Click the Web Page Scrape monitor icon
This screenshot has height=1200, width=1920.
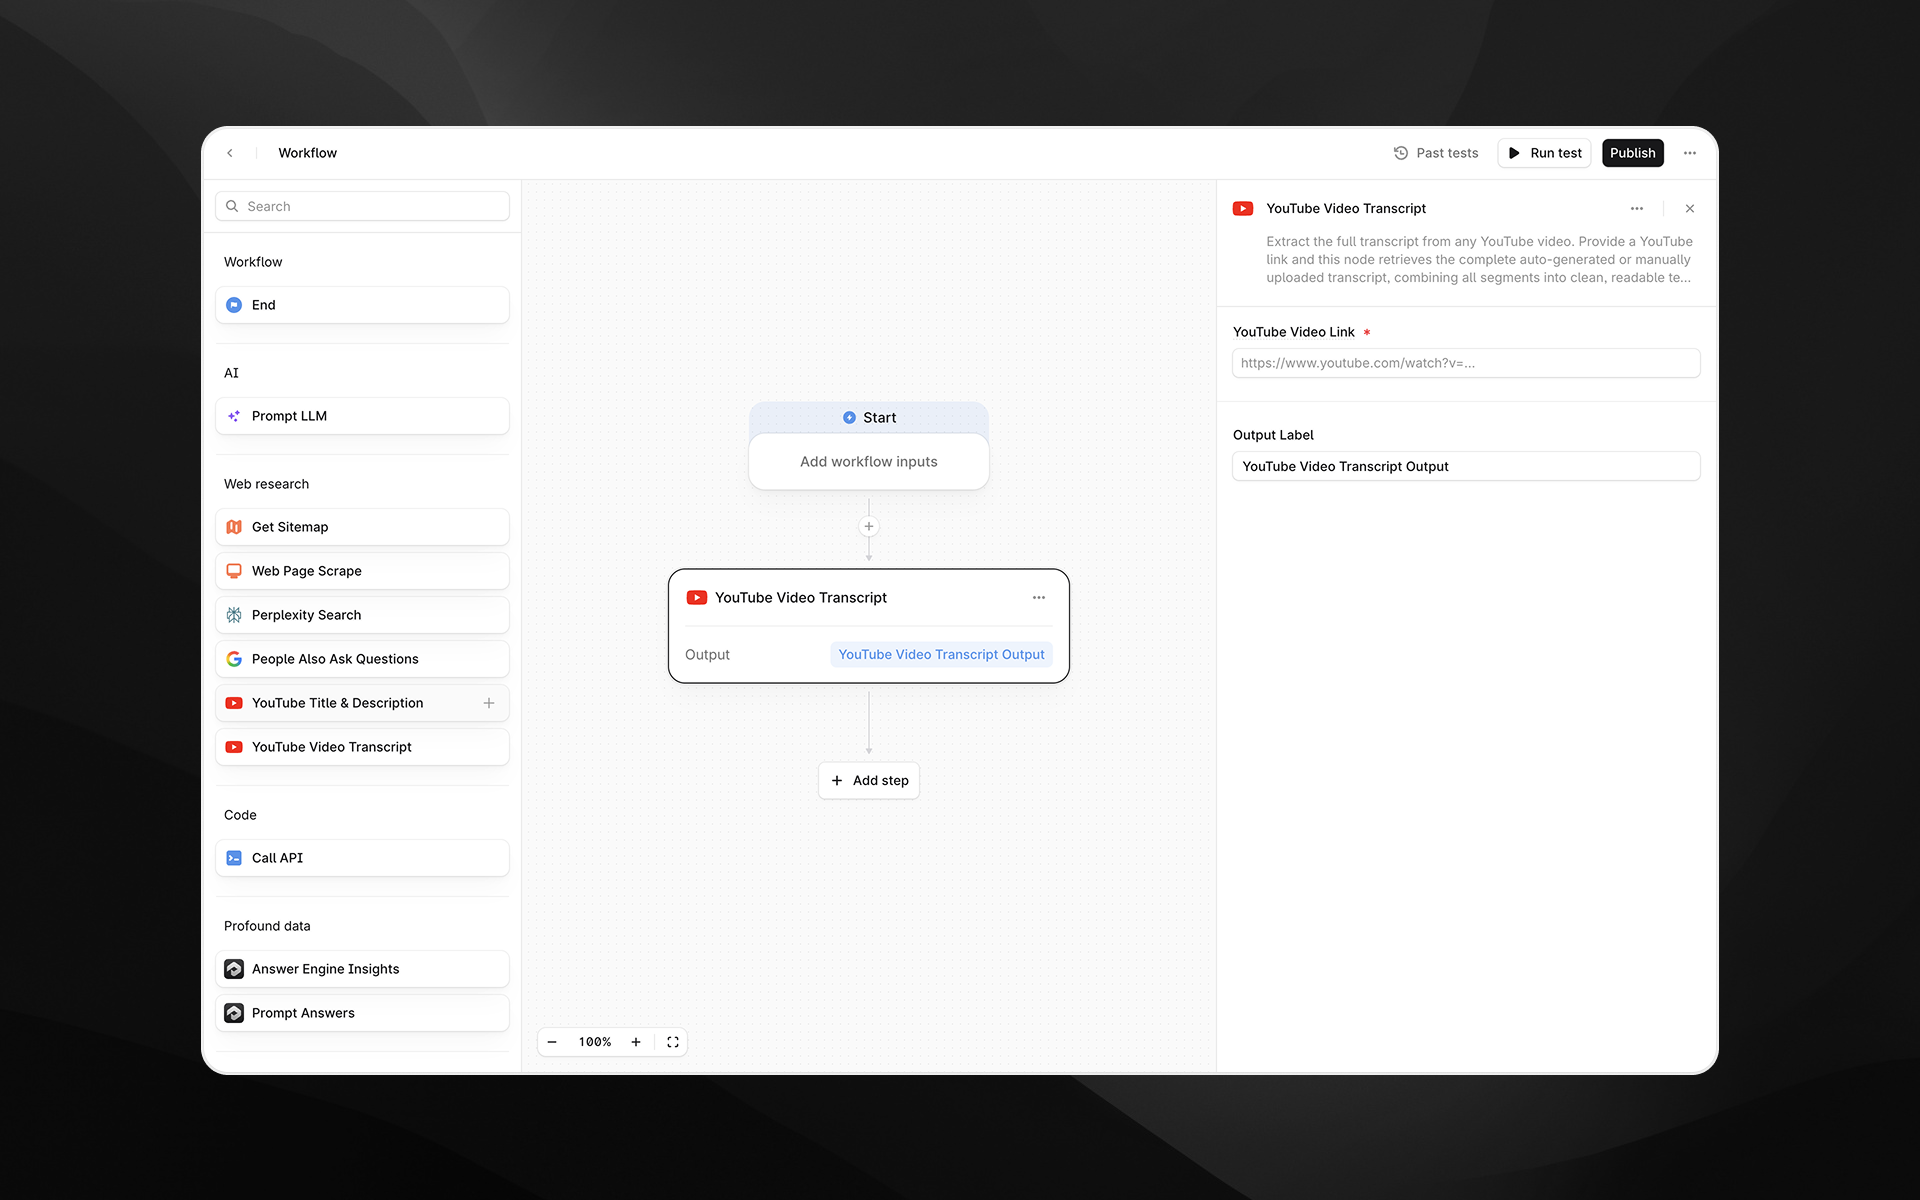tap(234, 571)
